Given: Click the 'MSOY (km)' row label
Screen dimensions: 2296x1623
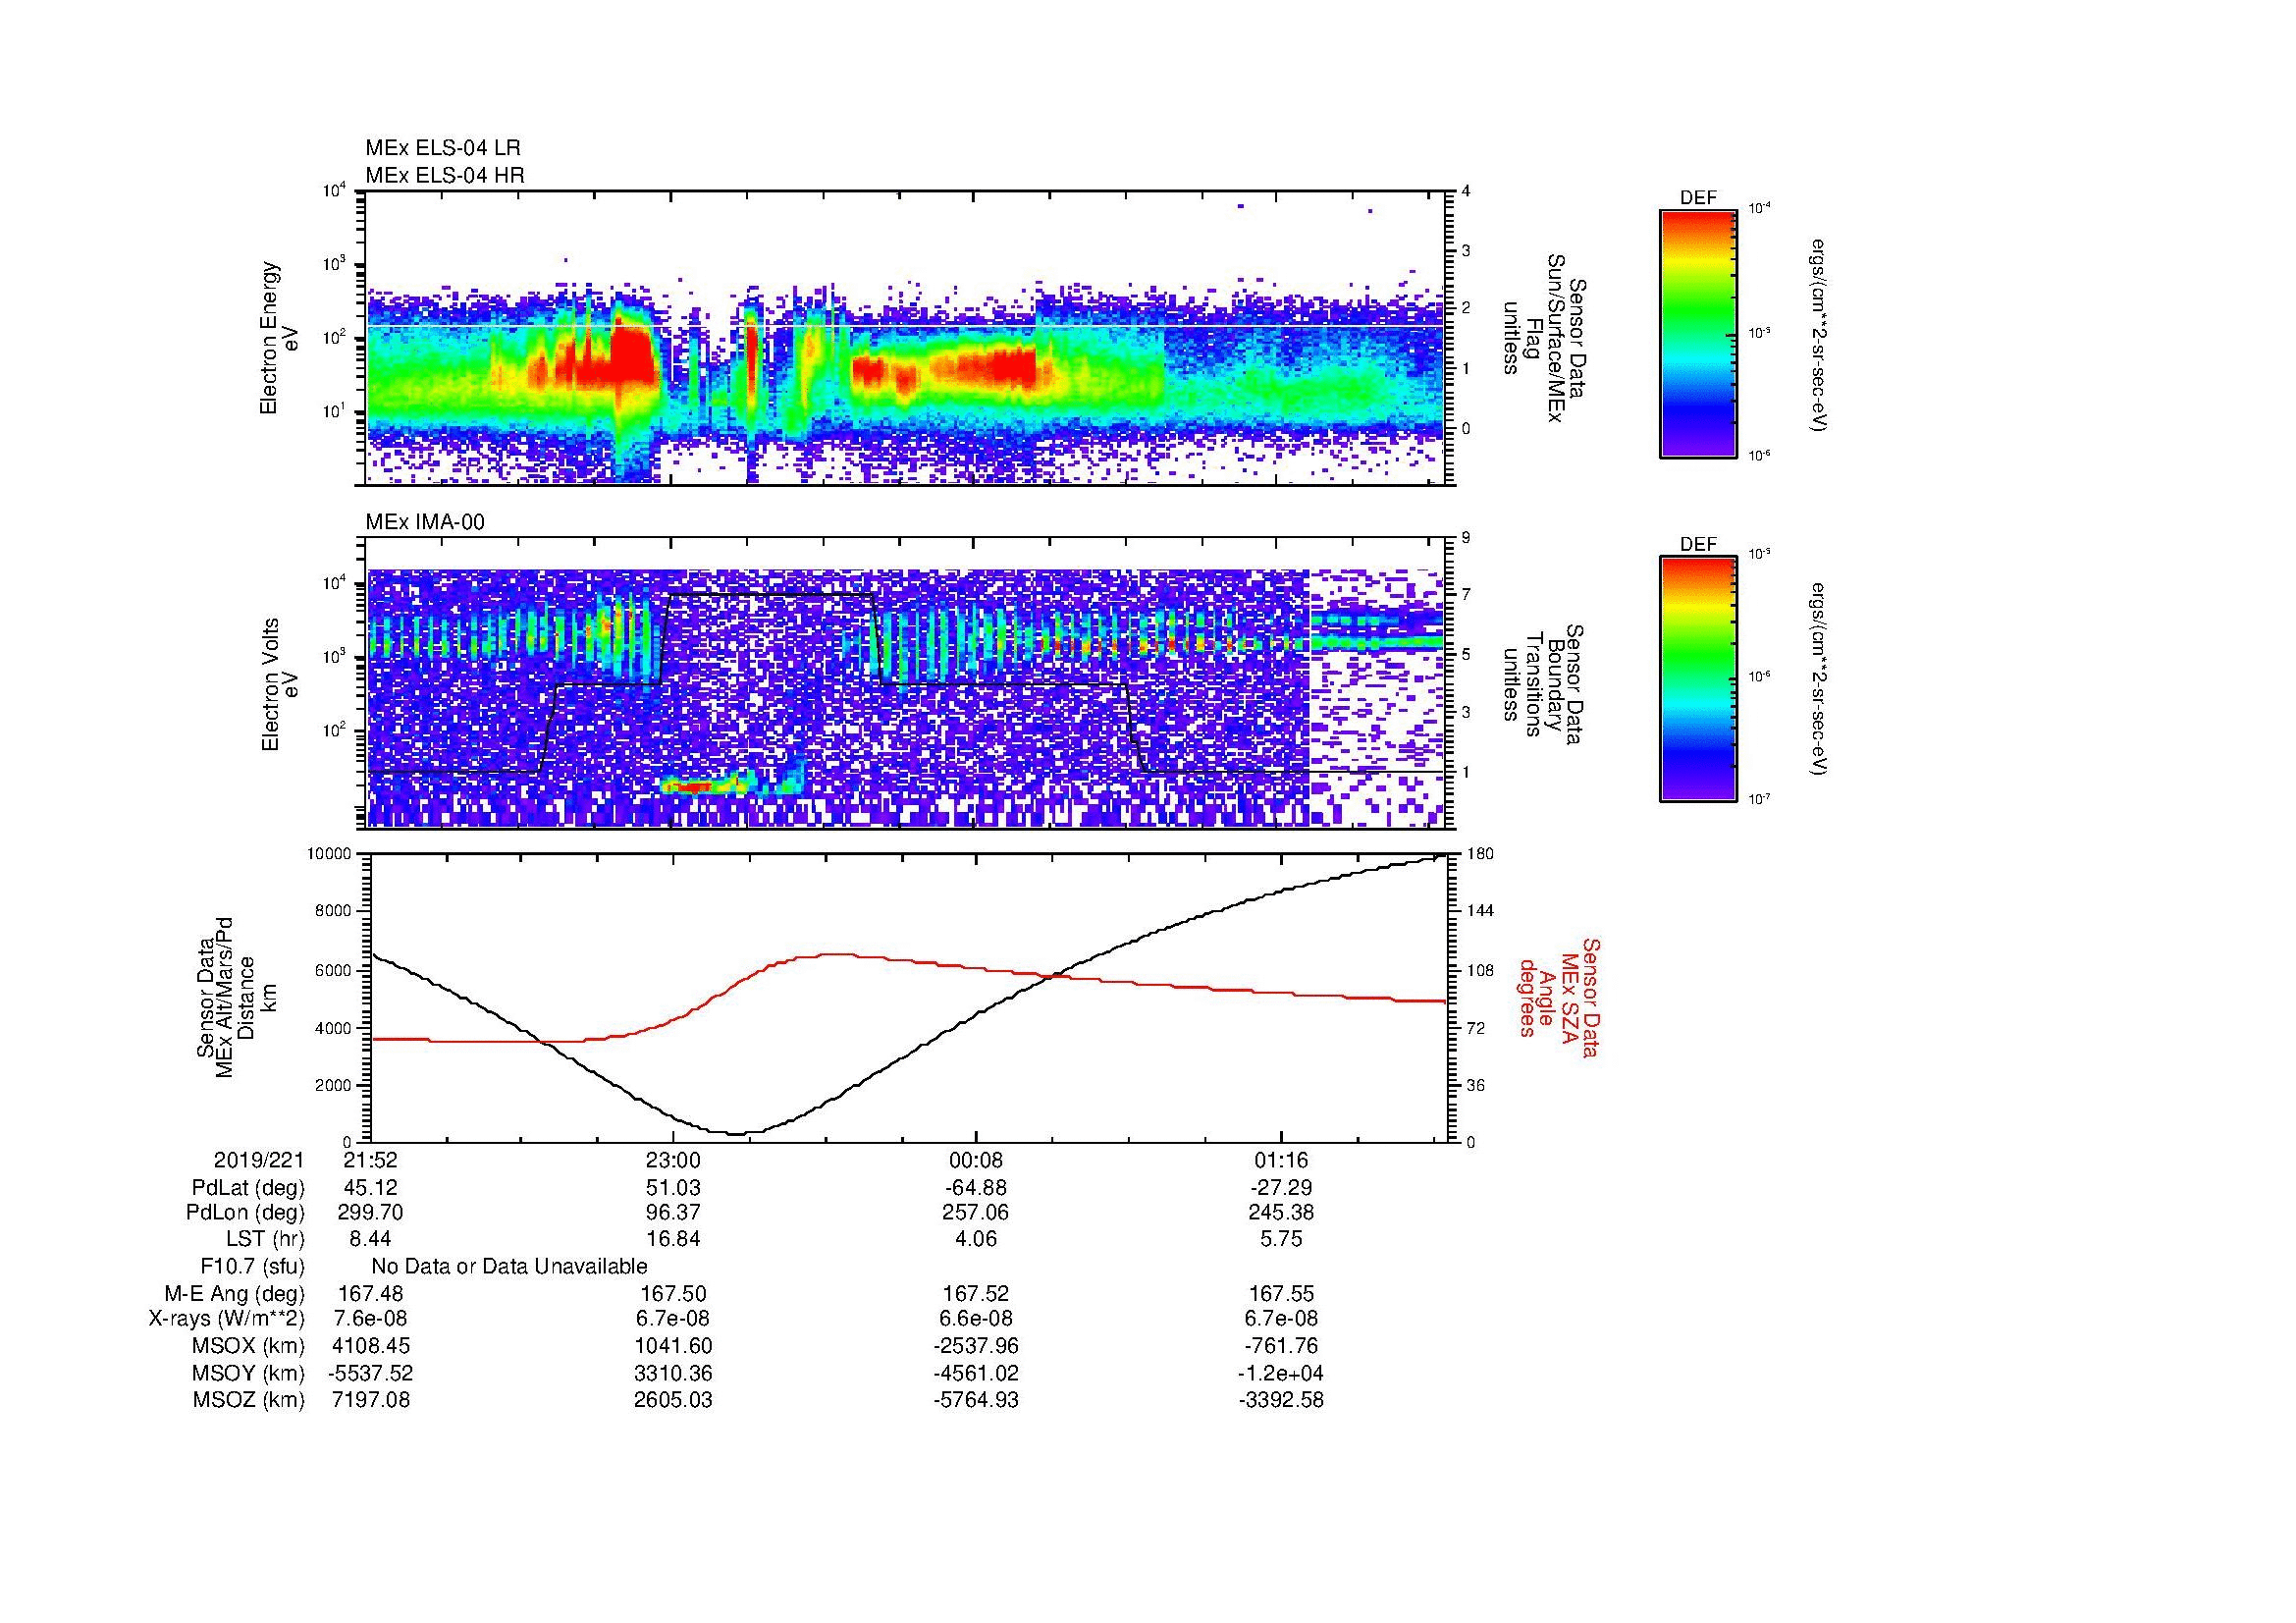Looking at the screenshot, I should tap(248, 1373).
